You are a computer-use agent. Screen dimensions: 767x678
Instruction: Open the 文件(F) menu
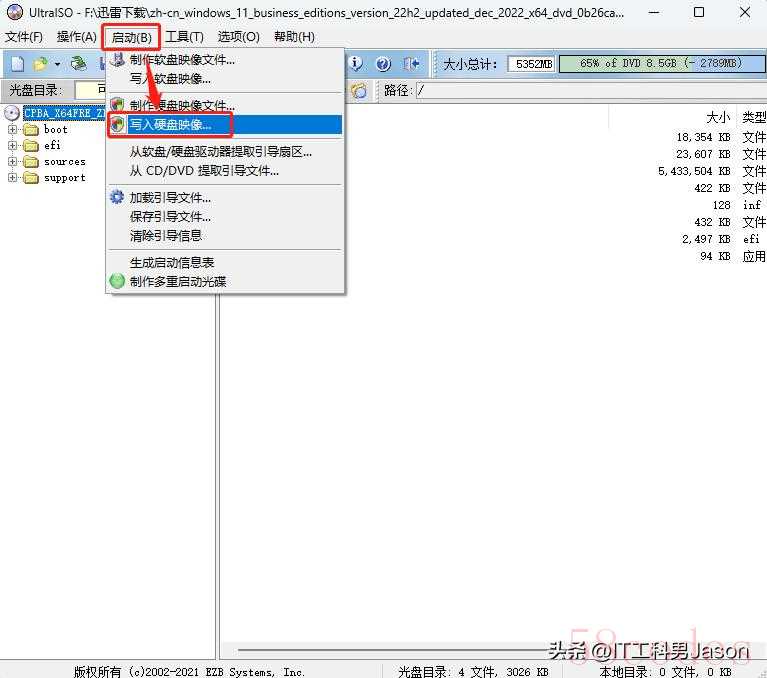(23, 37)
